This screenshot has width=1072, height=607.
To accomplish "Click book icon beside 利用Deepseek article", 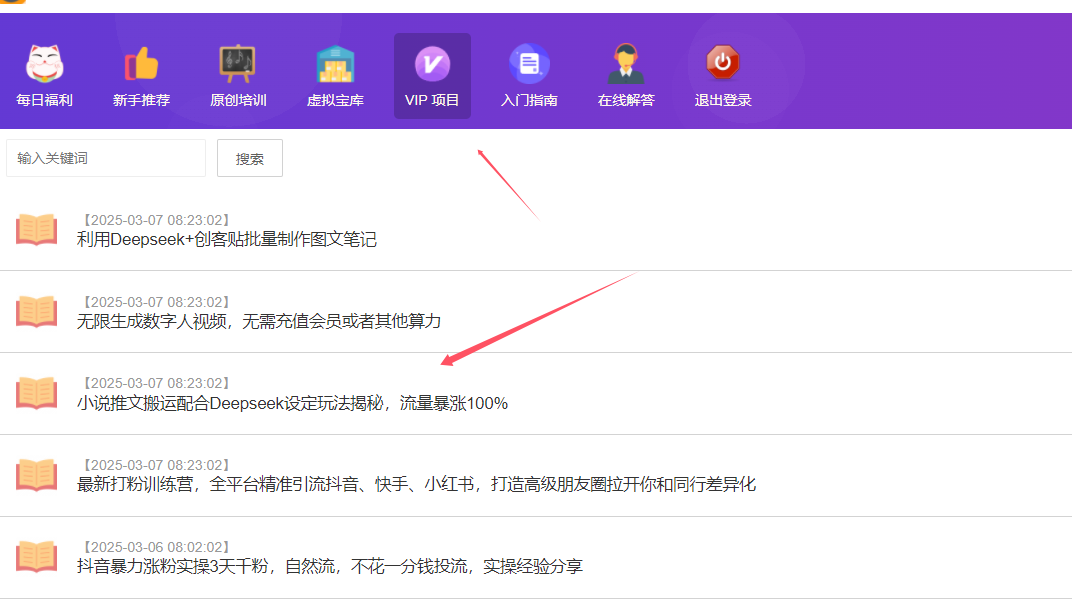I will coord(37,229).
